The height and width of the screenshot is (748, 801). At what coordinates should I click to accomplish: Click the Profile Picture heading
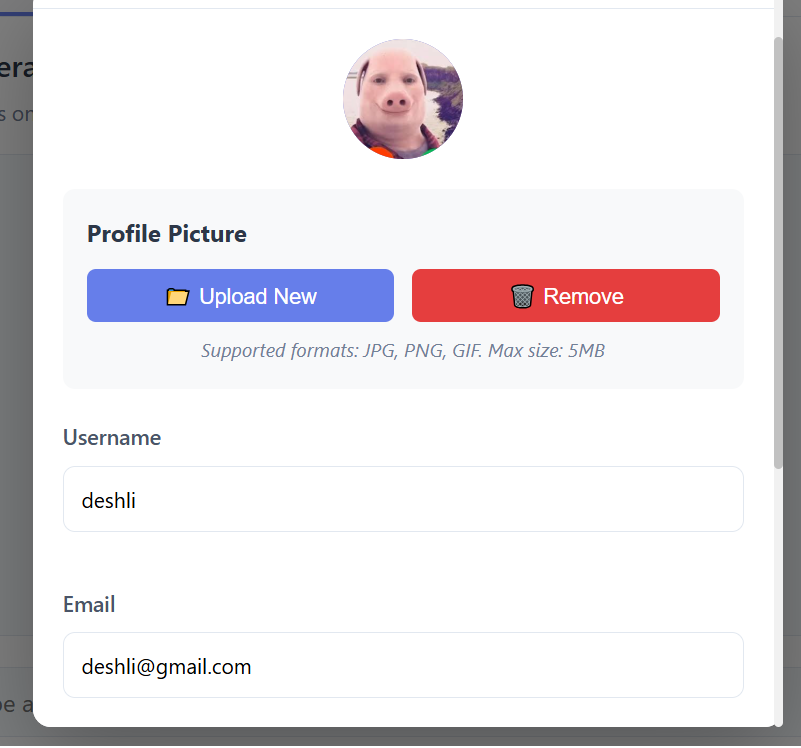[167, 234]
